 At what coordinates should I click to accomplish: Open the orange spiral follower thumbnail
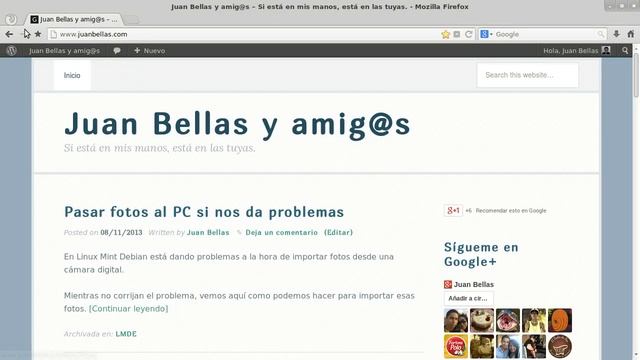pyautogui.click(x=560, y=320)
